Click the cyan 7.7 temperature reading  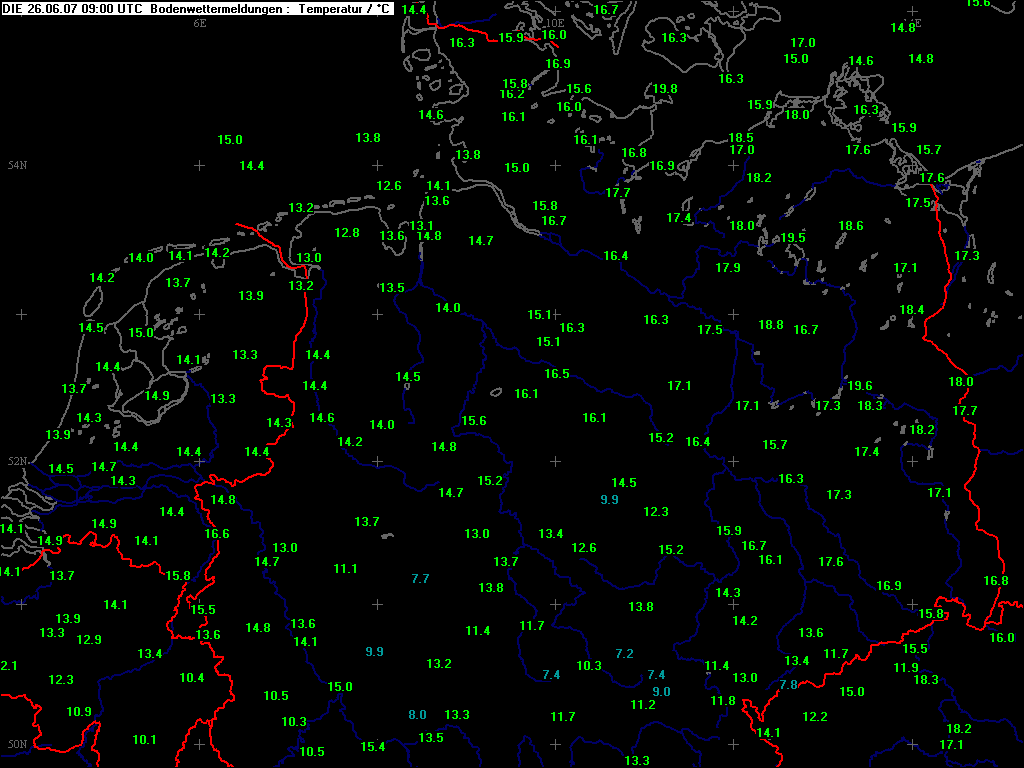[x=420, y=579]
